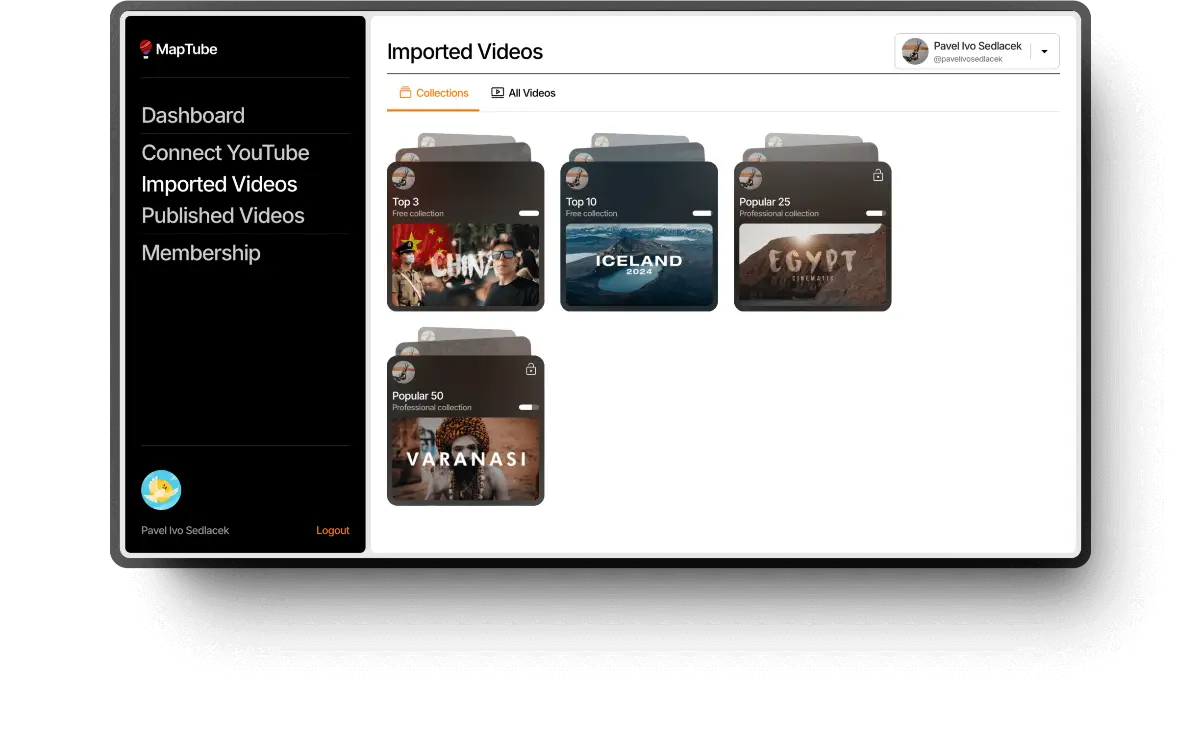Click the avatar badge on Top 10 Iceland collection
Image resolution: width=1200 pixels, height=734 pixels.
577,177
